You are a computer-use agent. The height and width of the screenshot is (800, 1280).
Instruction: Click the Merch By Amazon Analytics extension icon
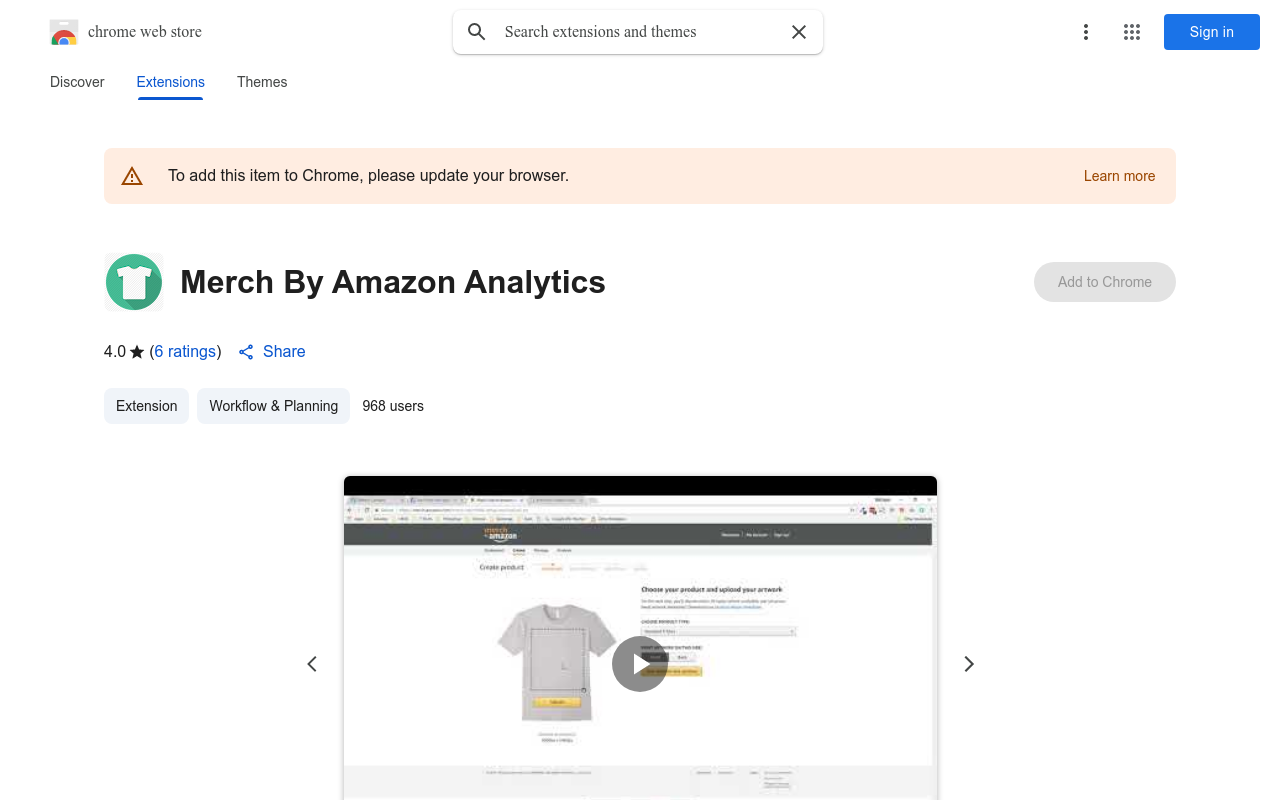coord(133,282)
